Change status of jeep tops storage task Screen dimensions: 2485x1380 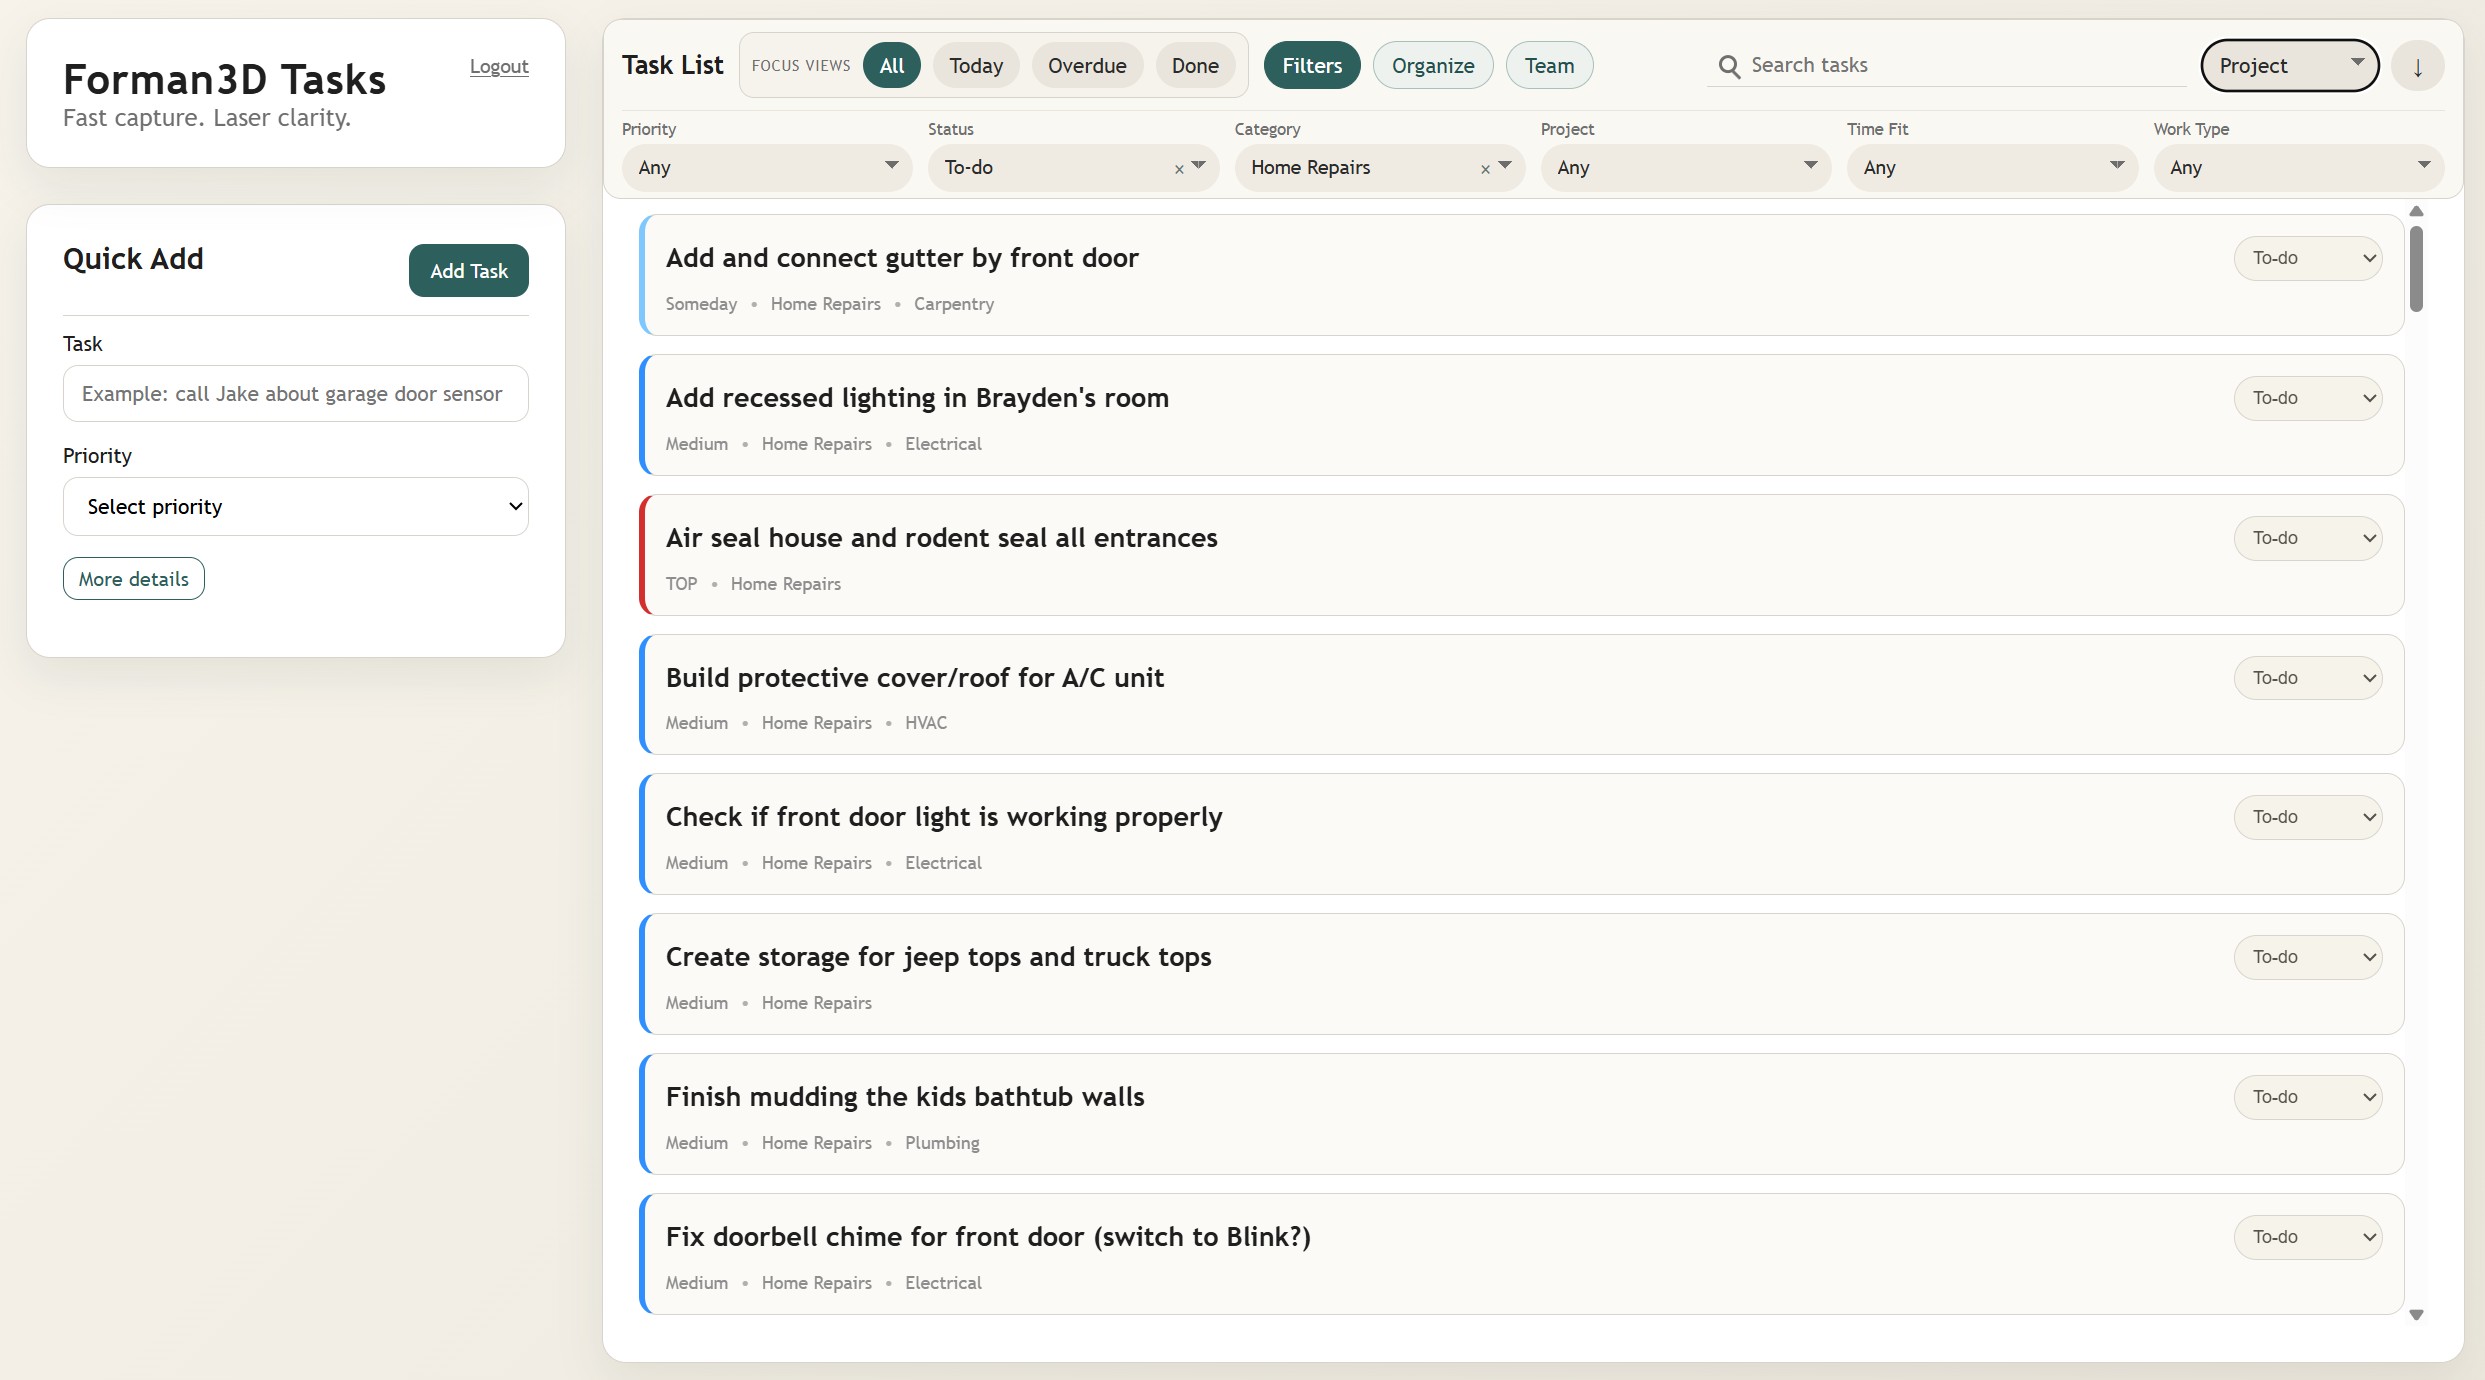pos(2308,957)
